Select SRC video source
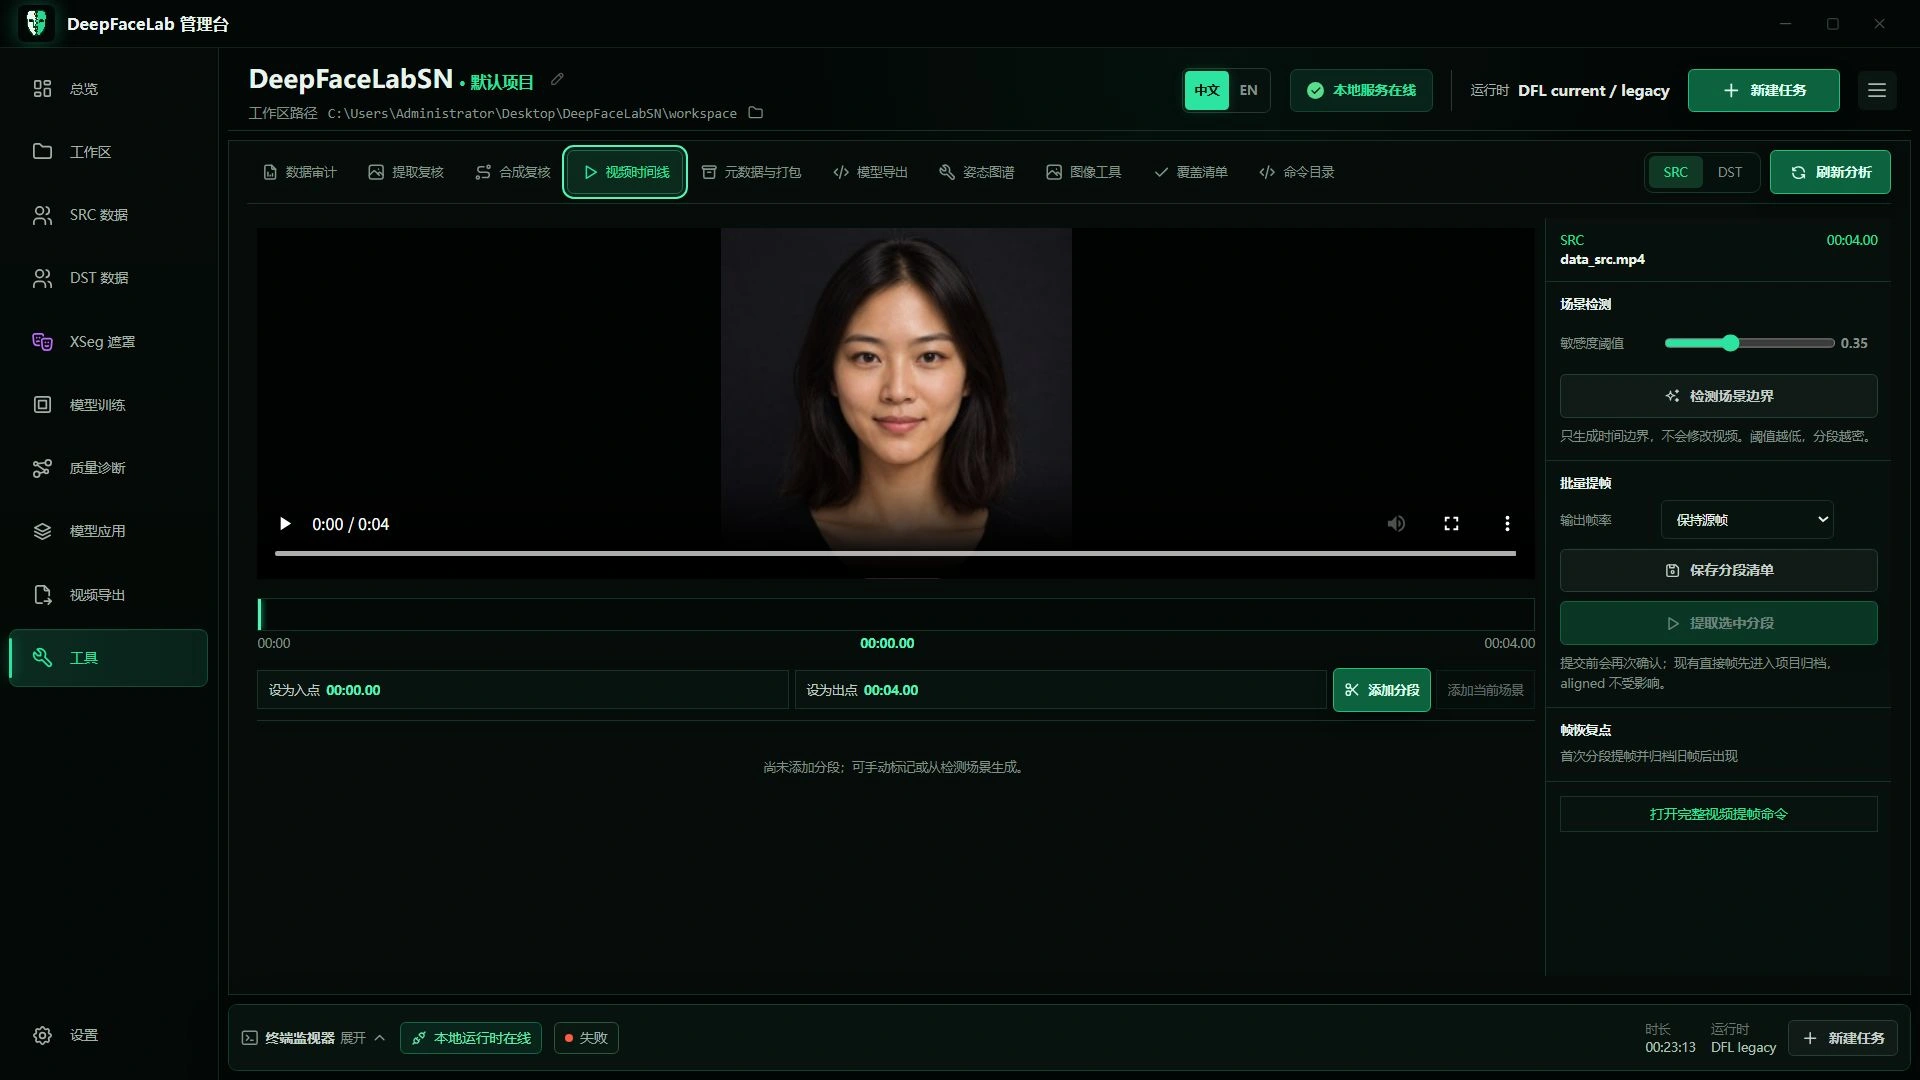The height and width of the screenshot is (1080, 1920). pyautogui.click(x=1676, y=172)
